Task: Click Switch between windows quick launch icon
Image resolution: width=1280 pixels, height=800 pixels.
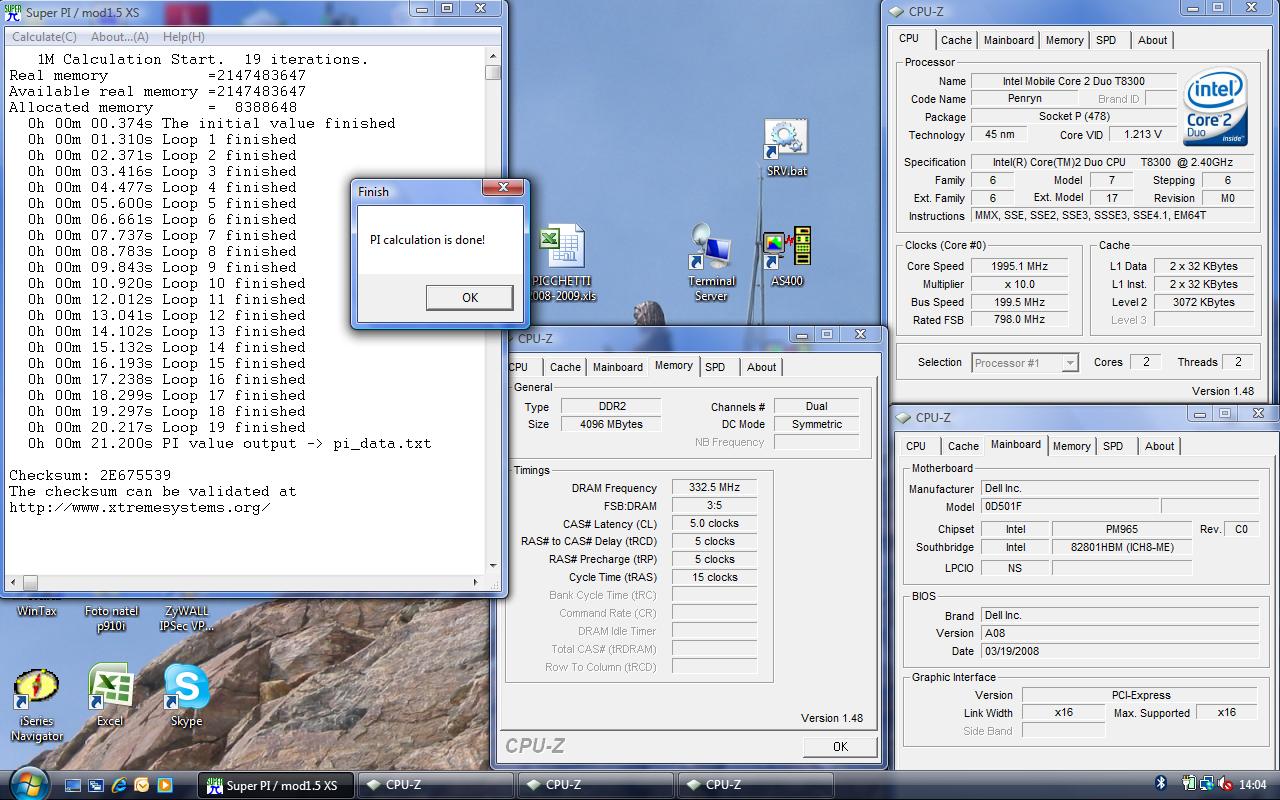Action: pyautogui.click(x=96, y=785)
